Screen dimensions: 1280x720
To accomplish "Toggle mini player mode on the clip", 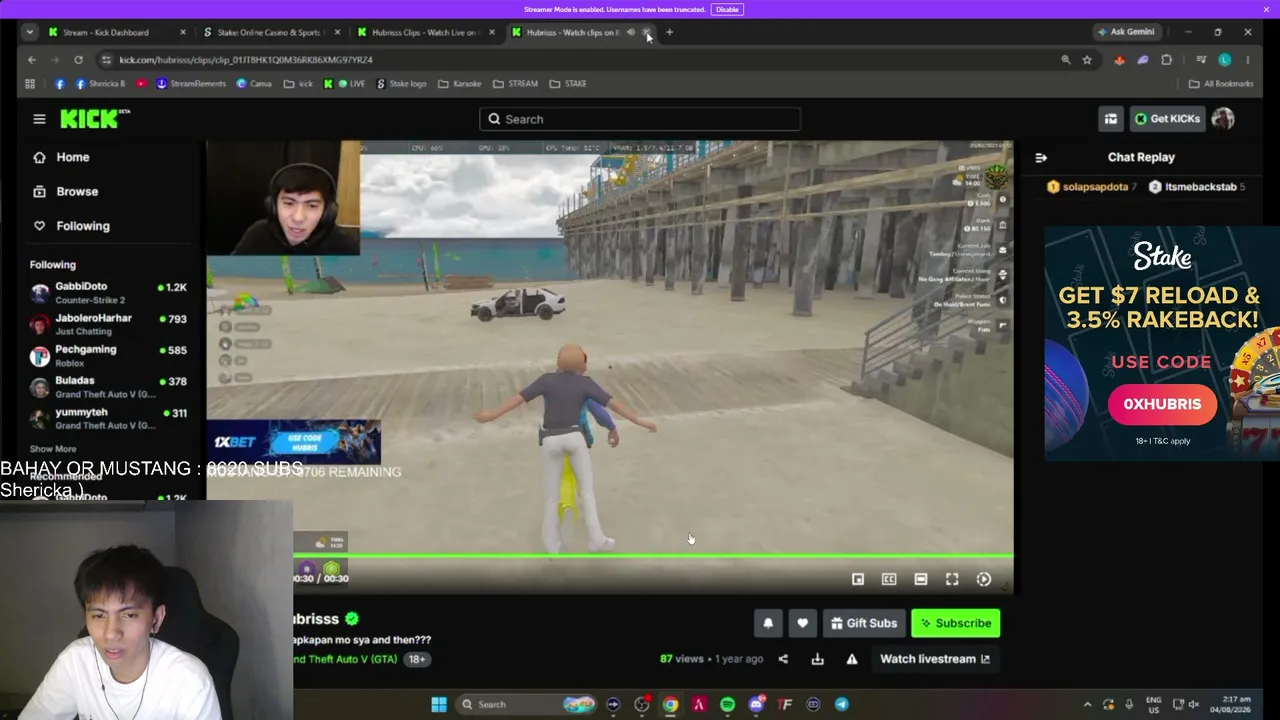I will point(857,579).
